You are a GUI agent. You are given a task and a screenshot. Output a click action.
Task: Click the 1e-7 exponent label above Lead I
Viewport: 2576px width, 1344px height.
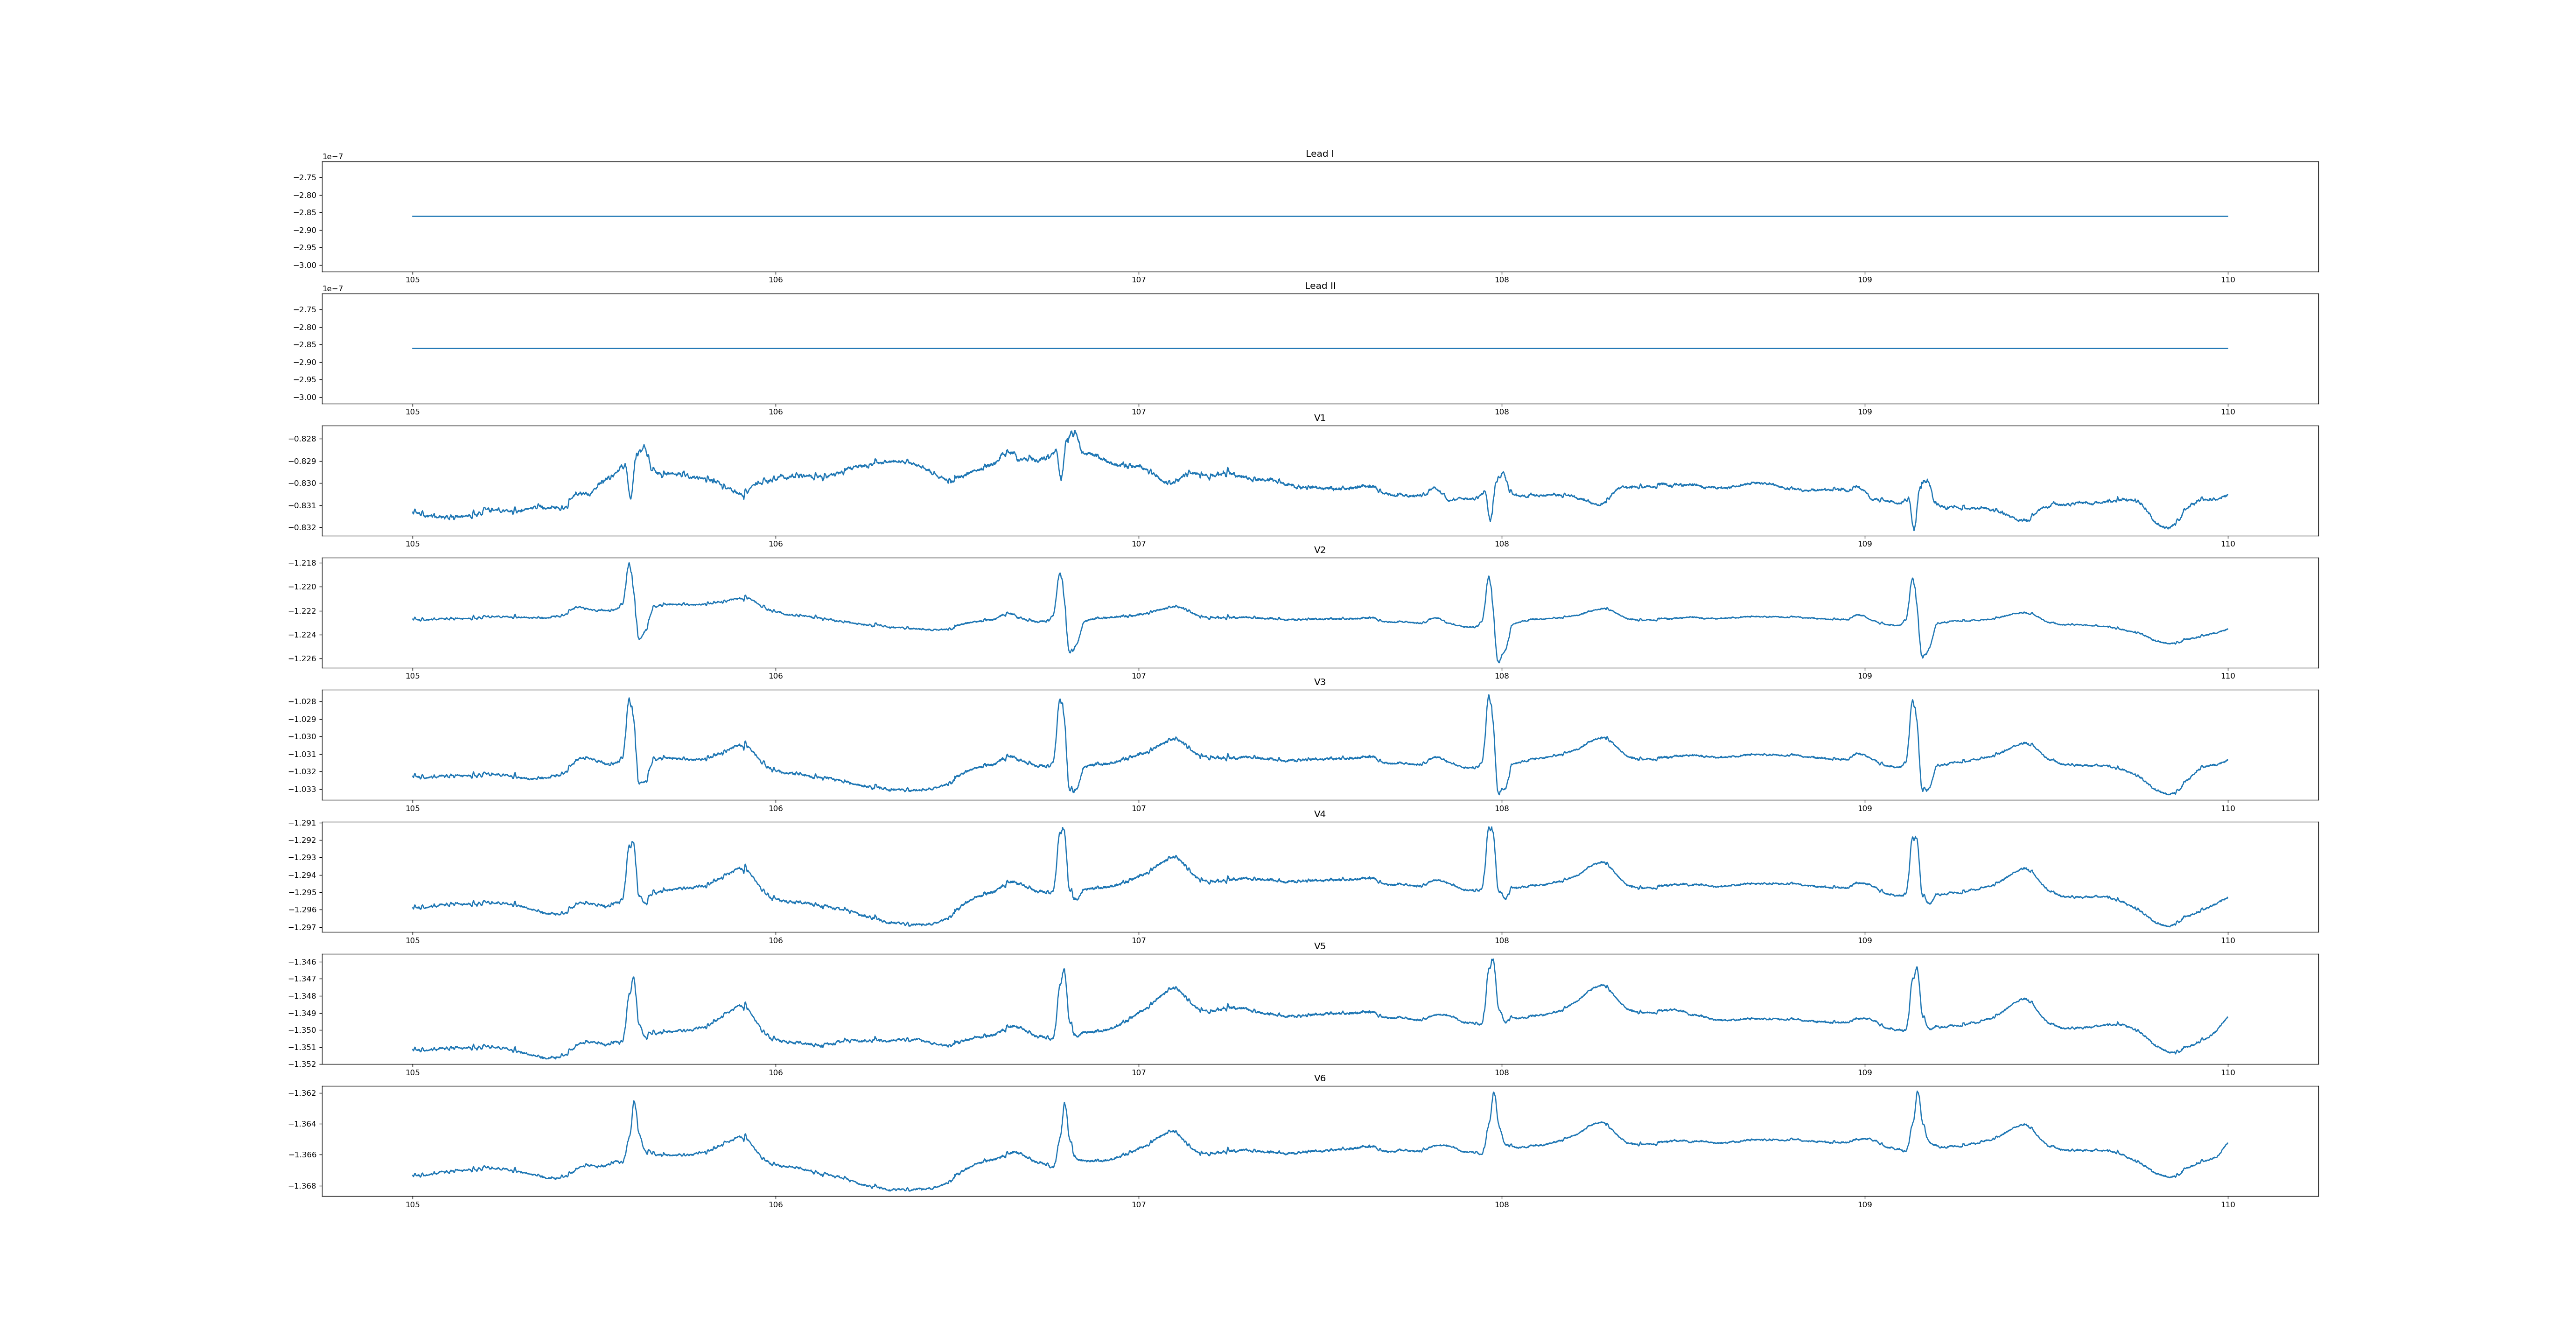332,157
